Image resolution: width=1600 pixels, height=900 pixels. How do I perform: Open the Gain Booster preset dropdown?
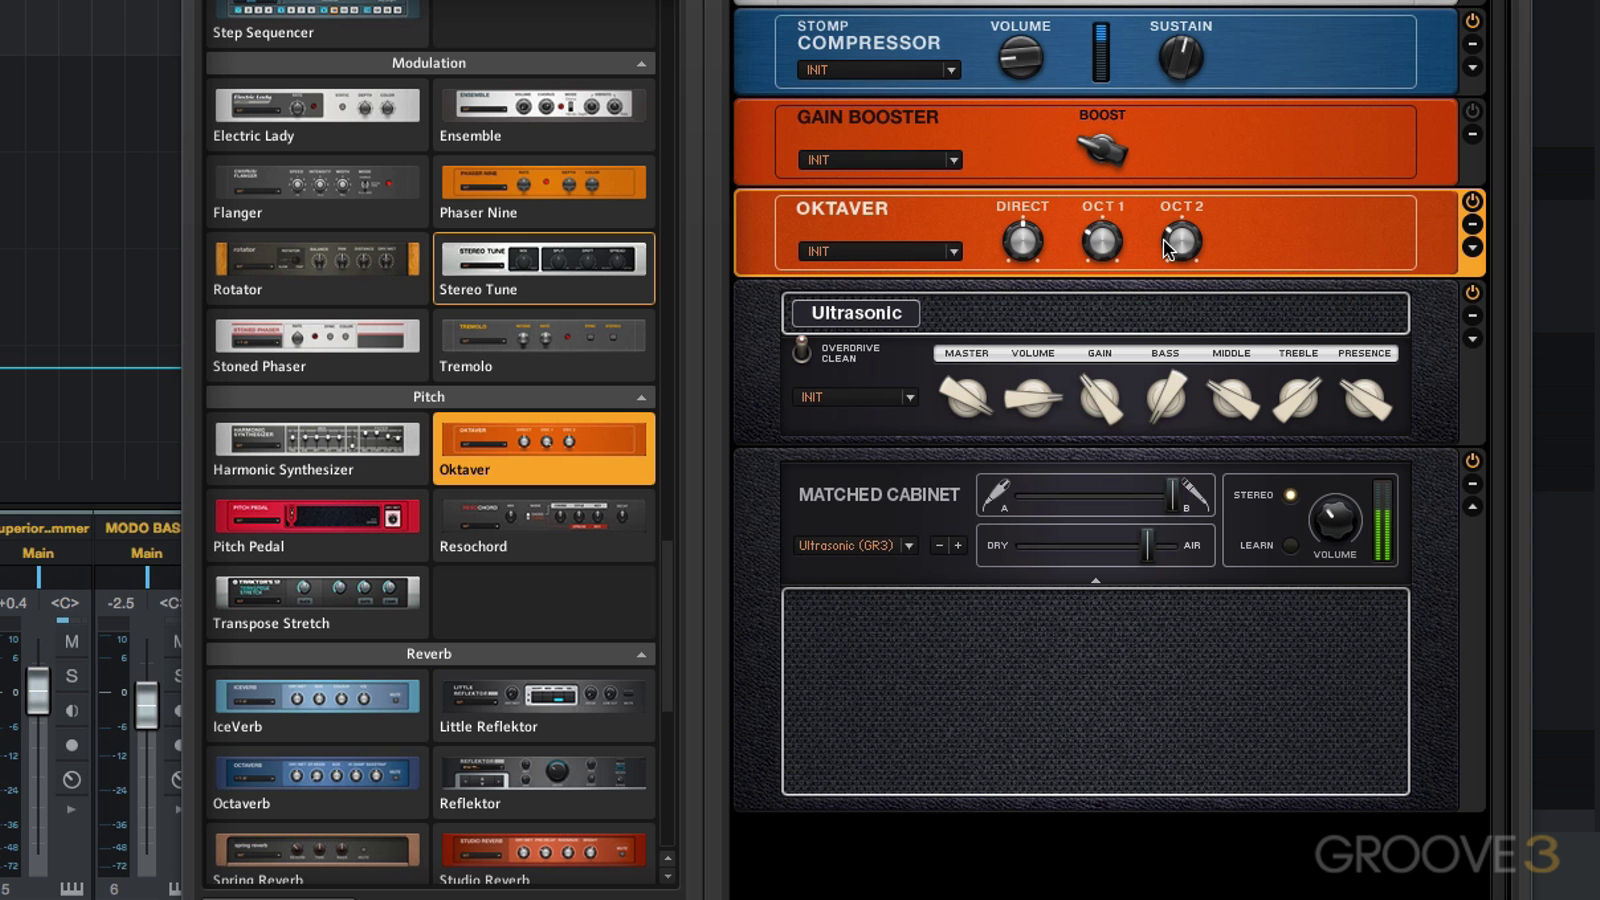click(880, 160)
